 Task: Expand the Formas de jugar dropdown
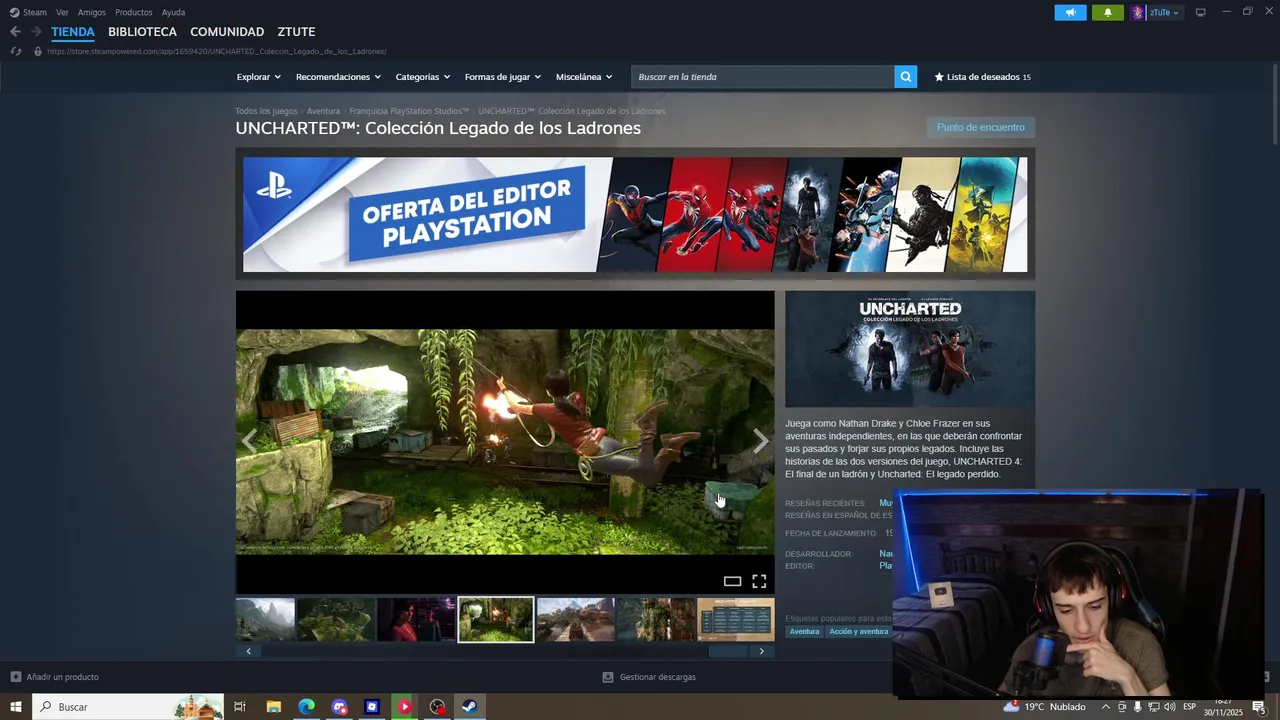point(502,77)
